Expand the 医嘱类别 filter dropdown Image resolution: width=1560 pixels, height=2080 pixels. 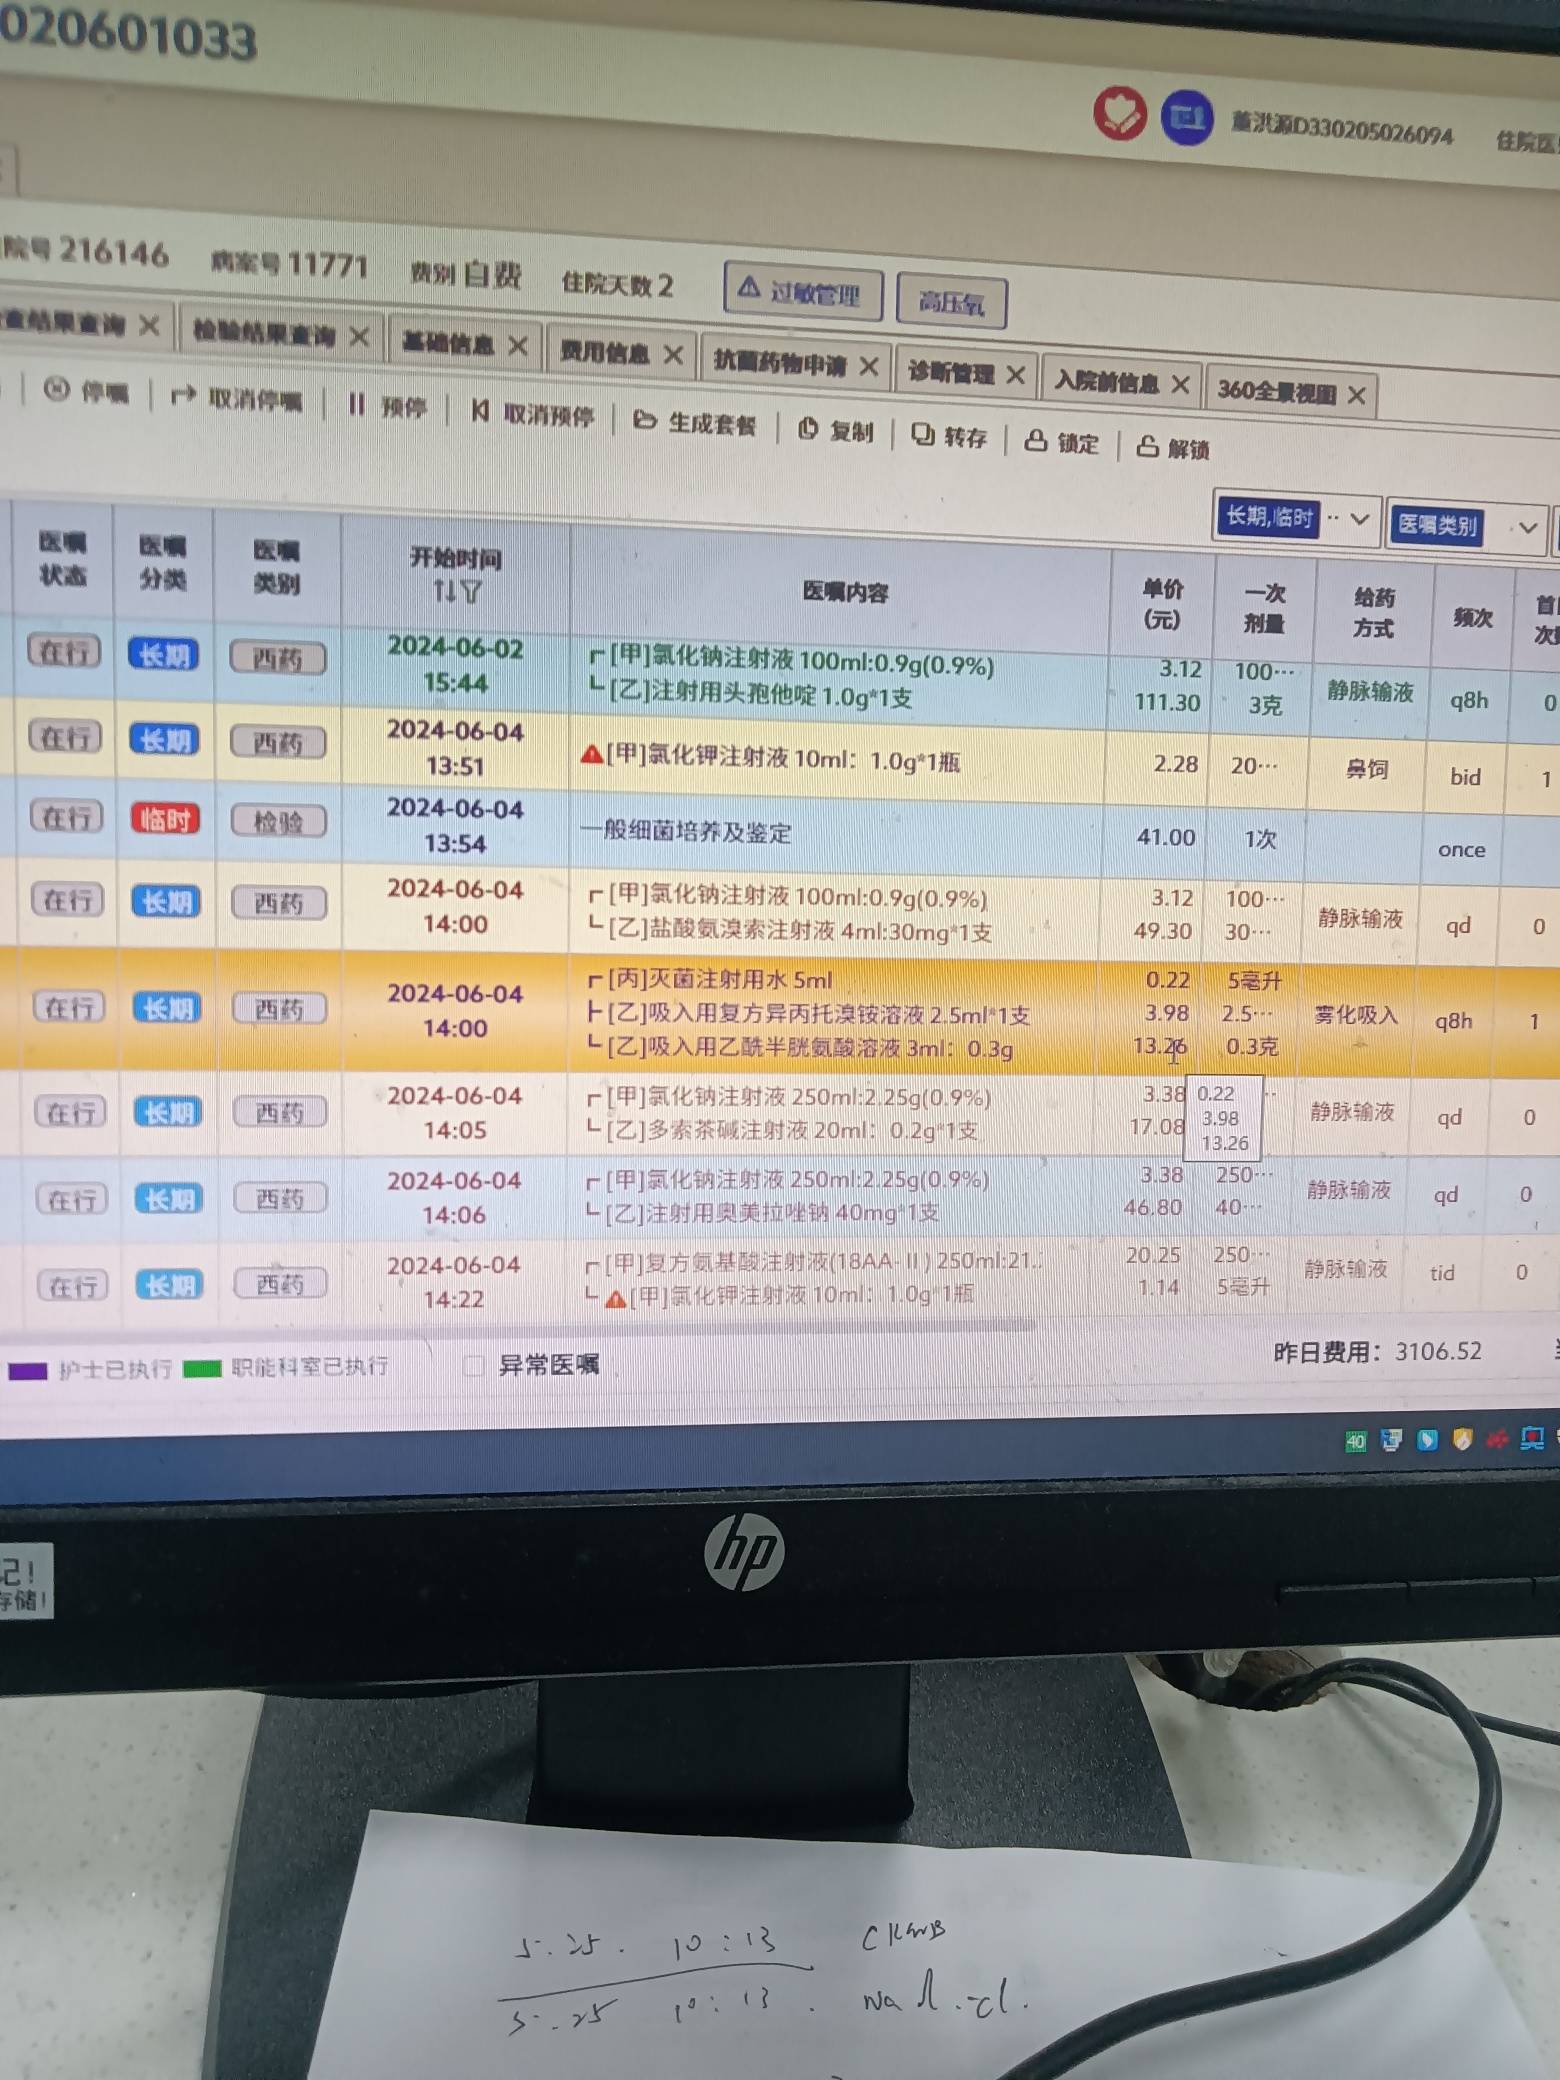tap(1527, 527)
